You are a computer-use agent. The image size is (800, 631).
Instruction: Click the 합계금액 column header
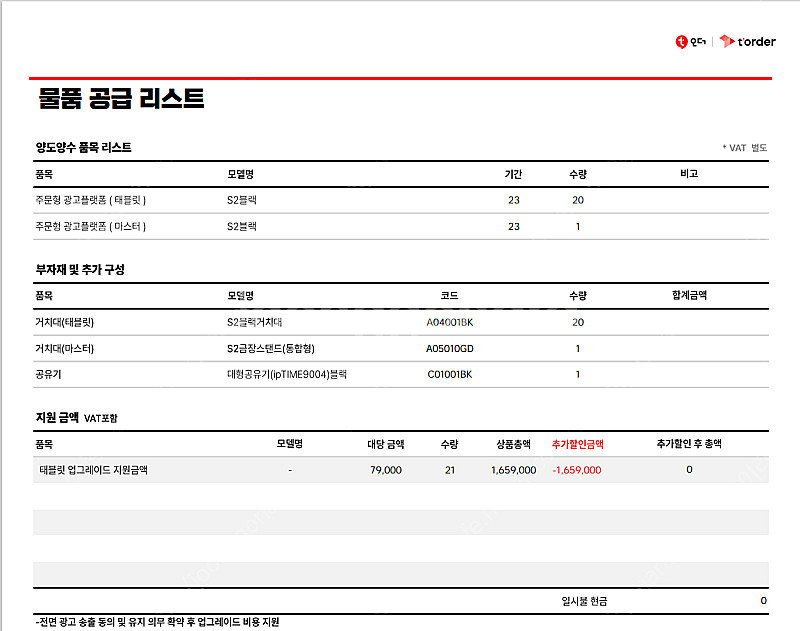pos(689,296)
